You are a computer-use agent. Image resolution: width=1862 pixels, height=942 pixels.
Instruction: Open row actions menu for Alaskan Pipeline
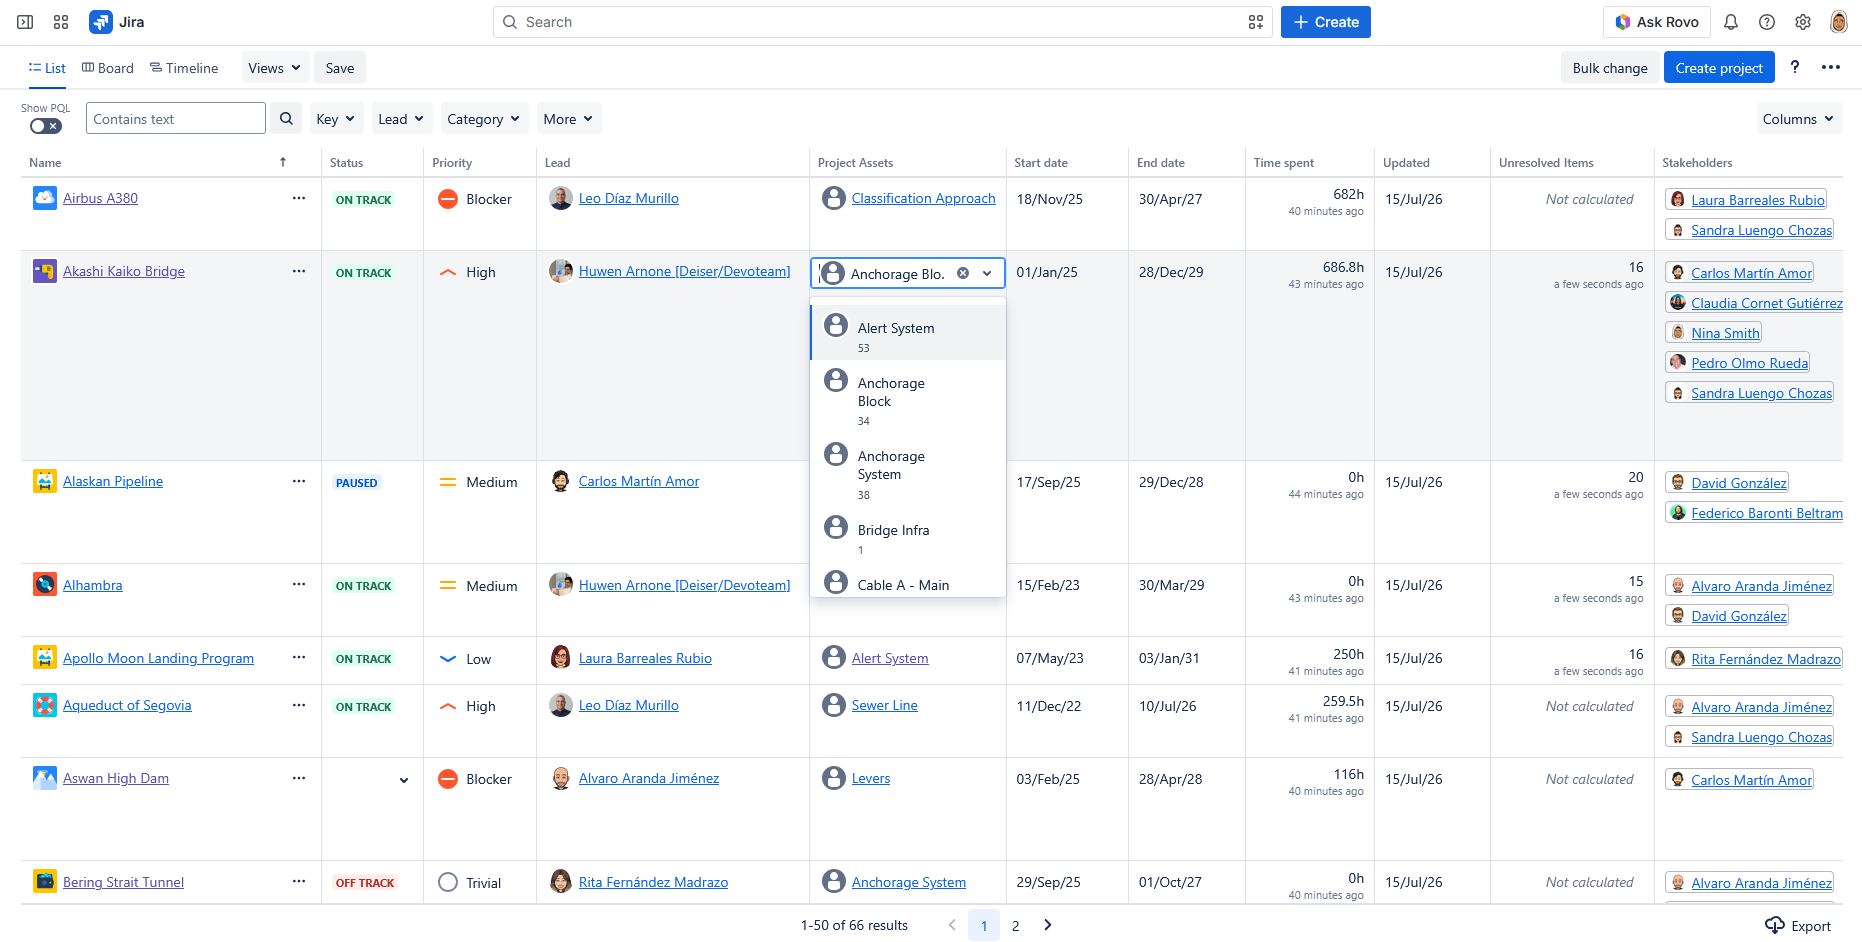[x=299, y=481]
